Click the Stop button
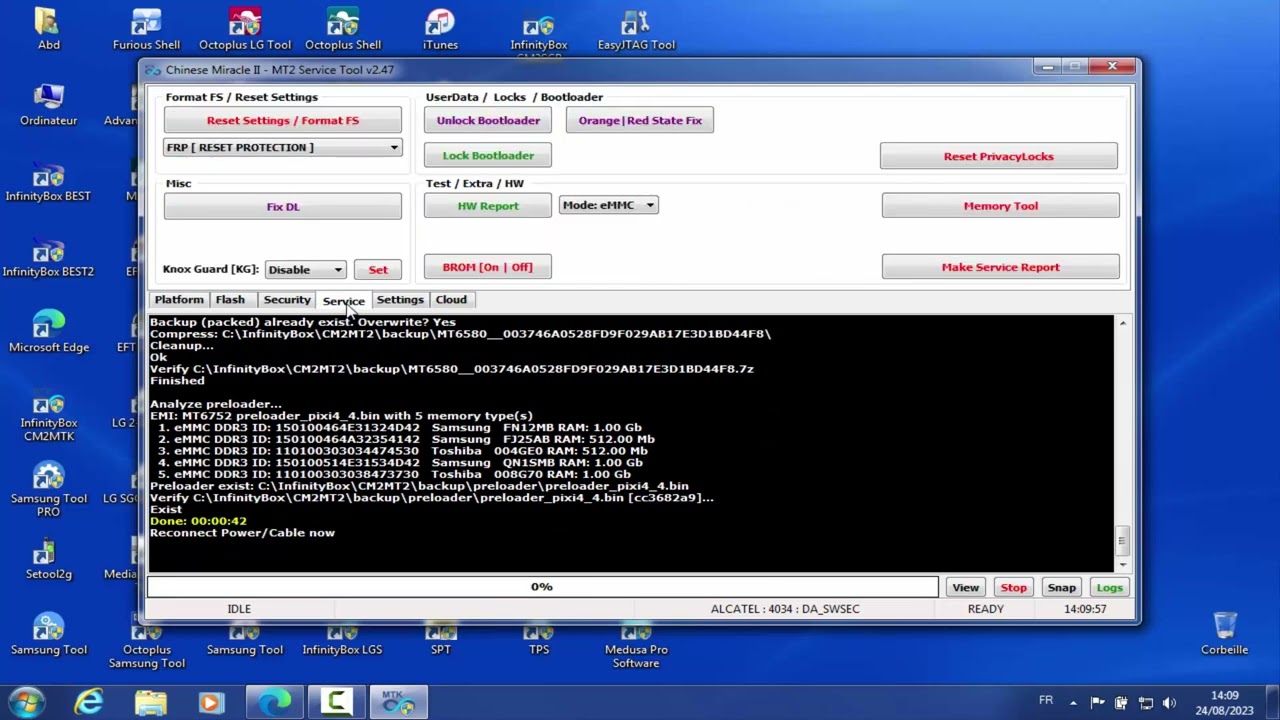Screen dimensions: 1280x720 pyautogui.click(x=1013, y=588)
